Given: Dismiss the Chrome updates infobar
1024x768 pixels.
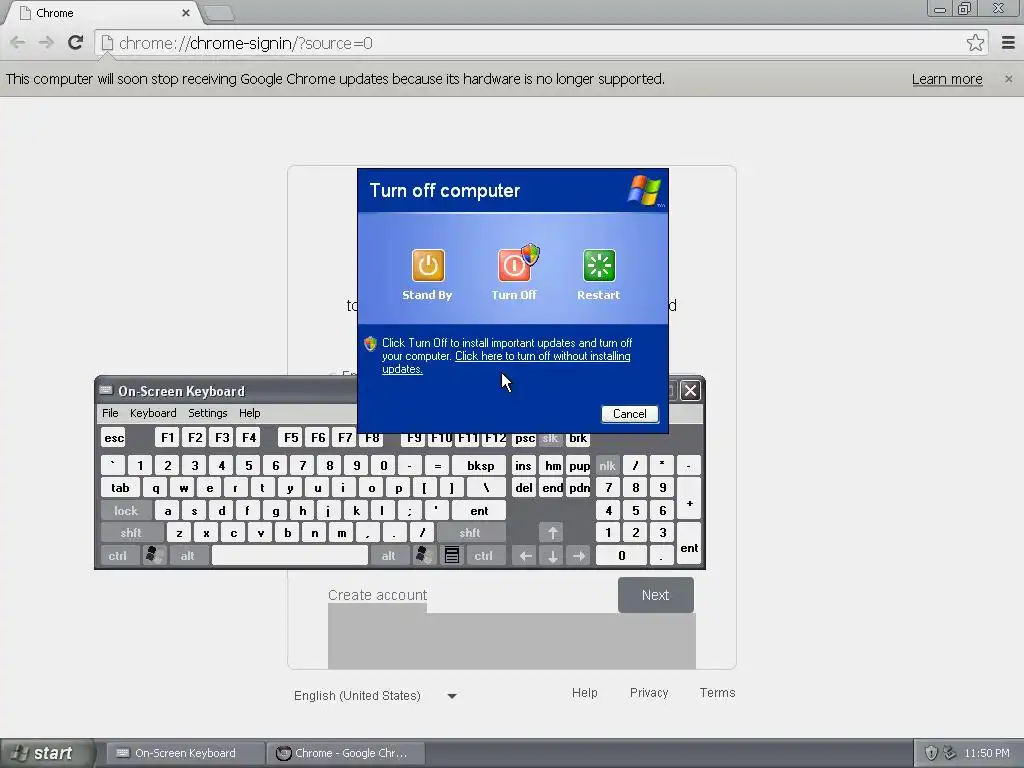Looking at the screenshot, I should pos(1008,79).
